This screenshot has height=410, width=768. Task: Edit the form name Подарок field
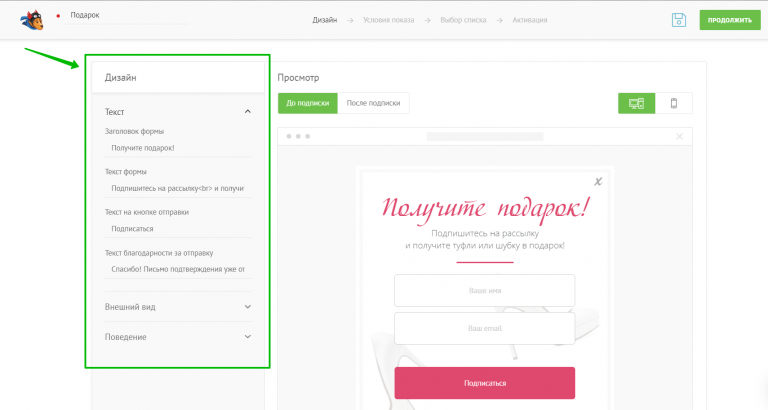[126, 16]
